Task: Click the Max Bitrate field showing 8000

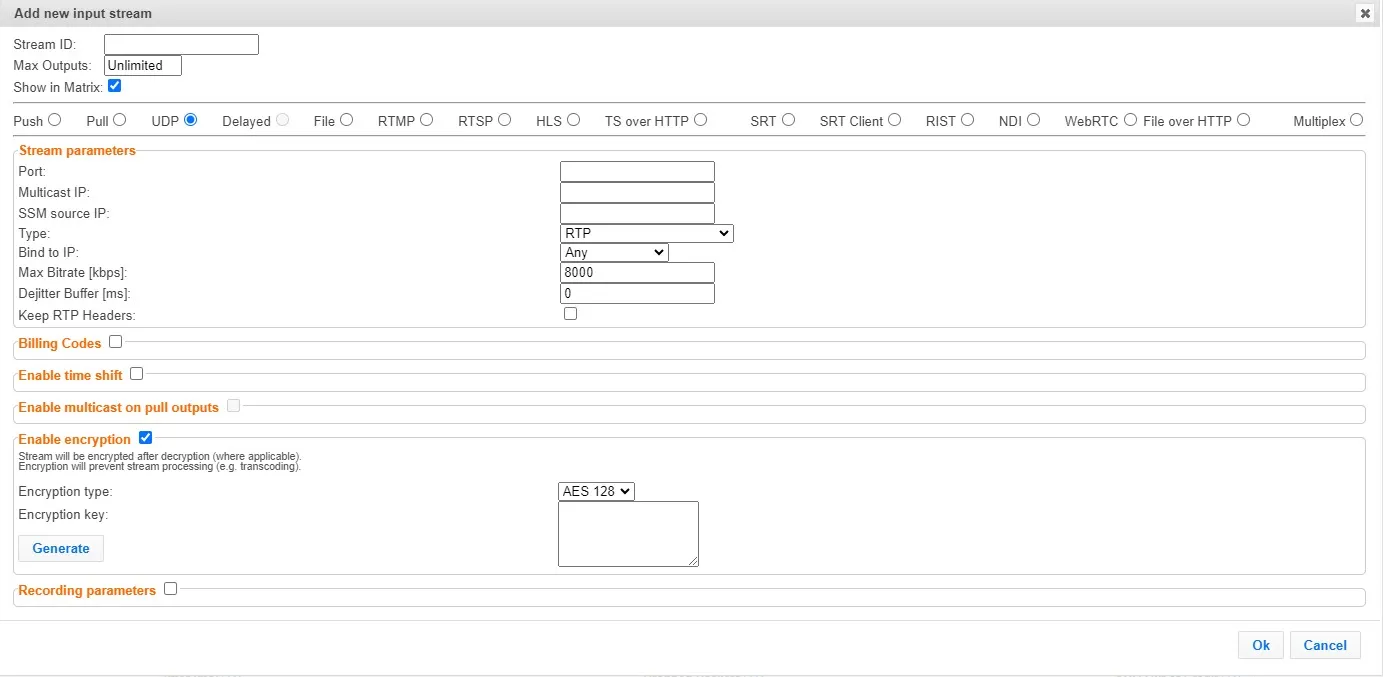Action: tap(637, 272)
